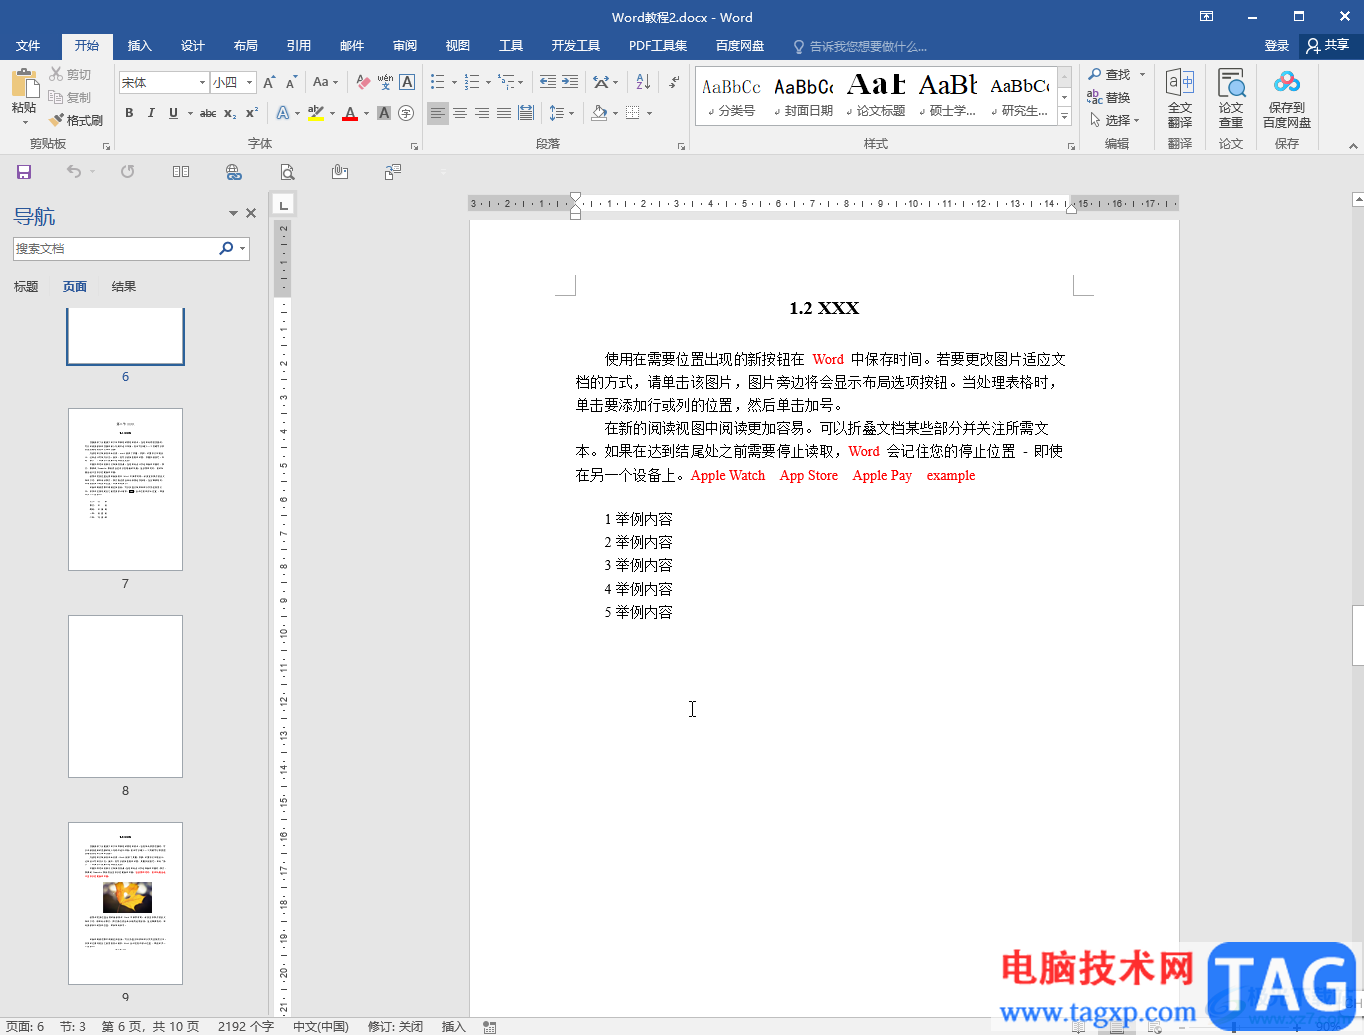Toggle show paragraph marks button
The height and width of the screenshot is (1035, 1364).
tap(675, 82)
